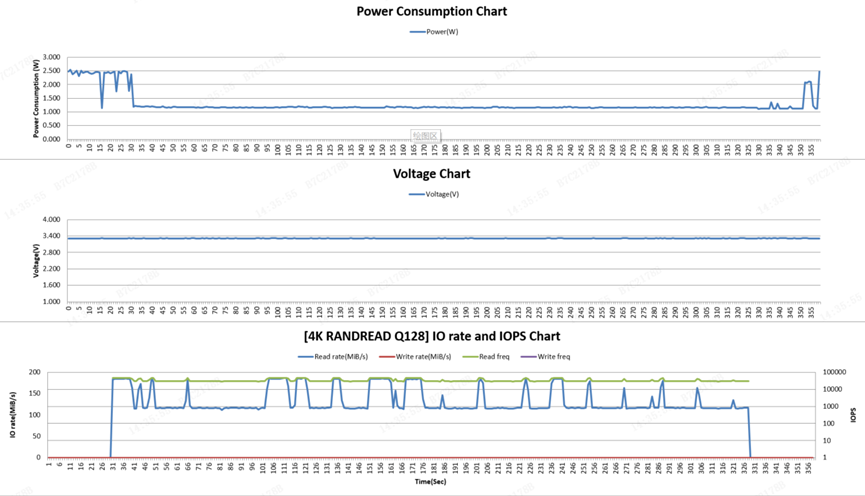This screenshot has height=496, width=865.
Task: Click the Write freq legend entry
Action: (546, 357)
